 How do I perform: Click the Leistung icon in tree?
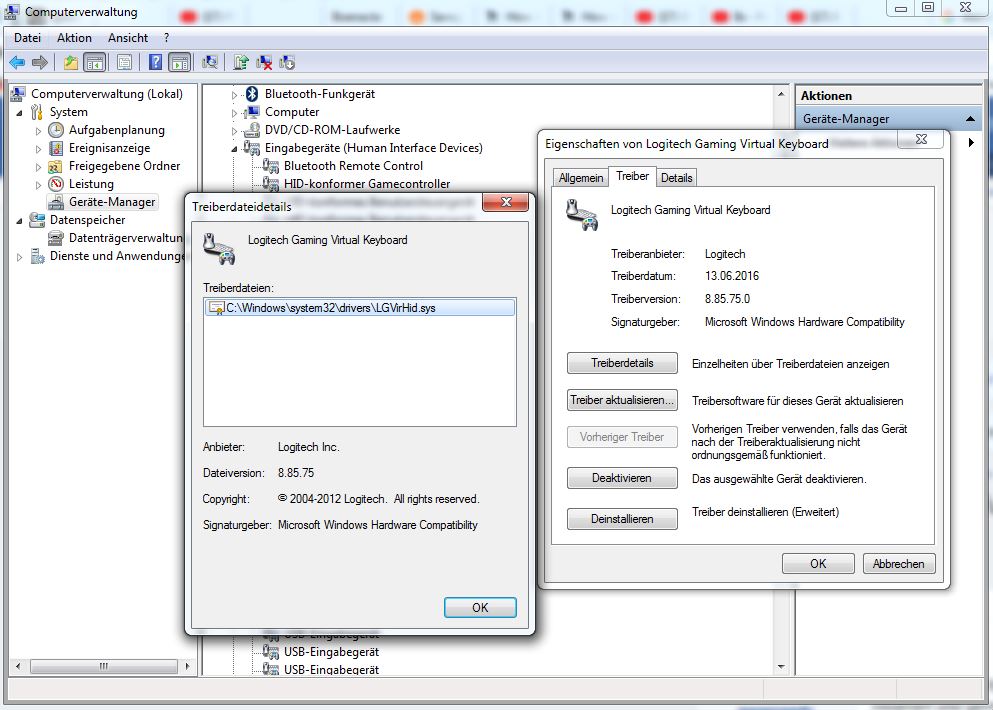[56, 184]
